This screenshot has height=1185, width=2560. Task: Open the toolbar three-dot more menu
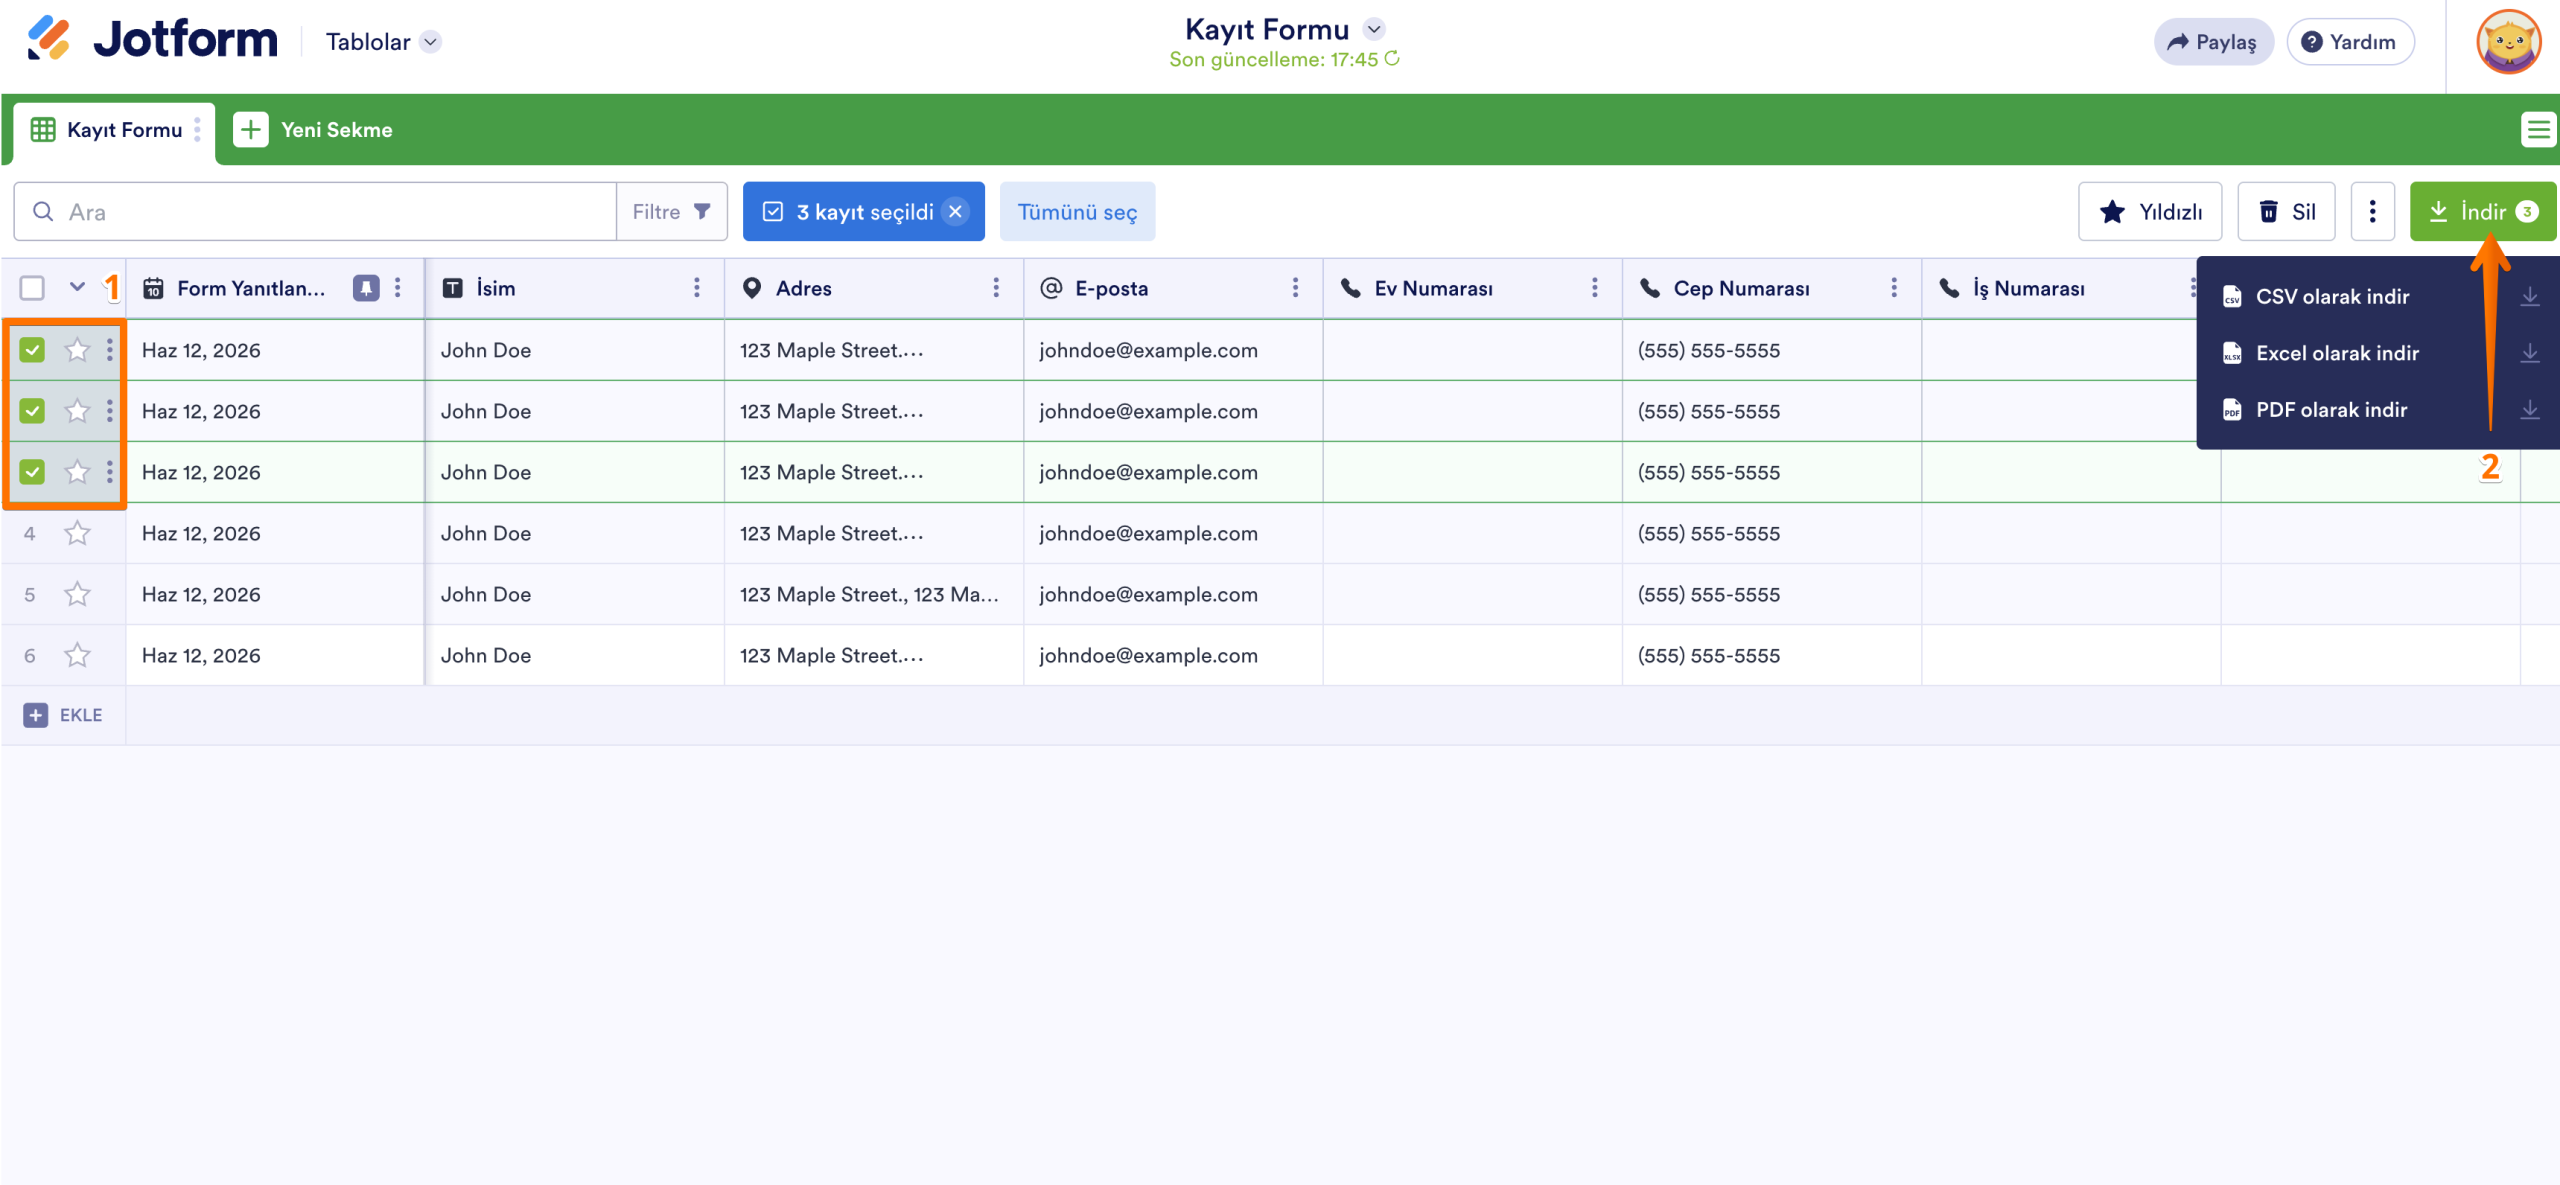(2372, 212)
